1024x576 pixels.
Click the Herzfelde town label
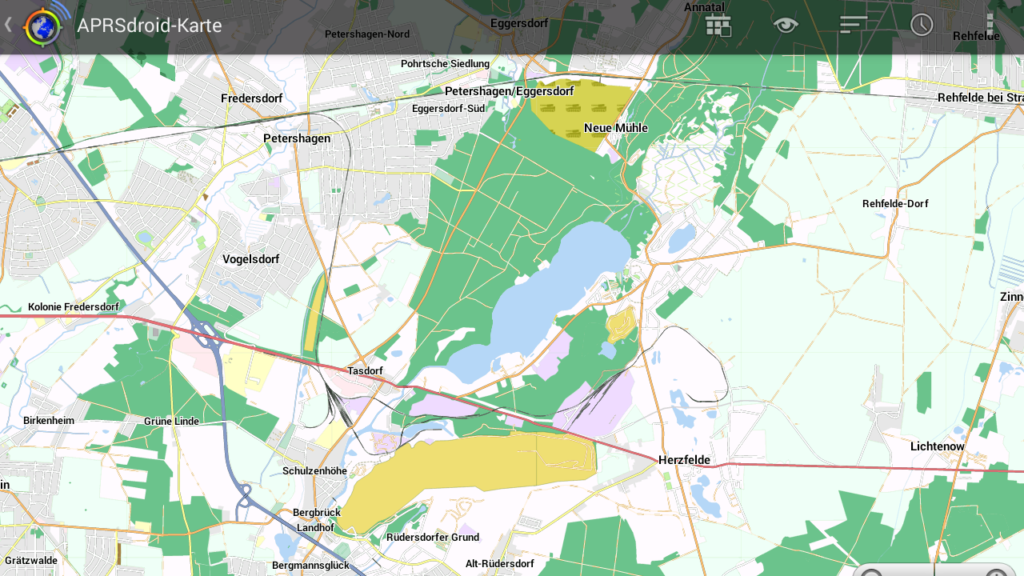(x=684, y=460)
